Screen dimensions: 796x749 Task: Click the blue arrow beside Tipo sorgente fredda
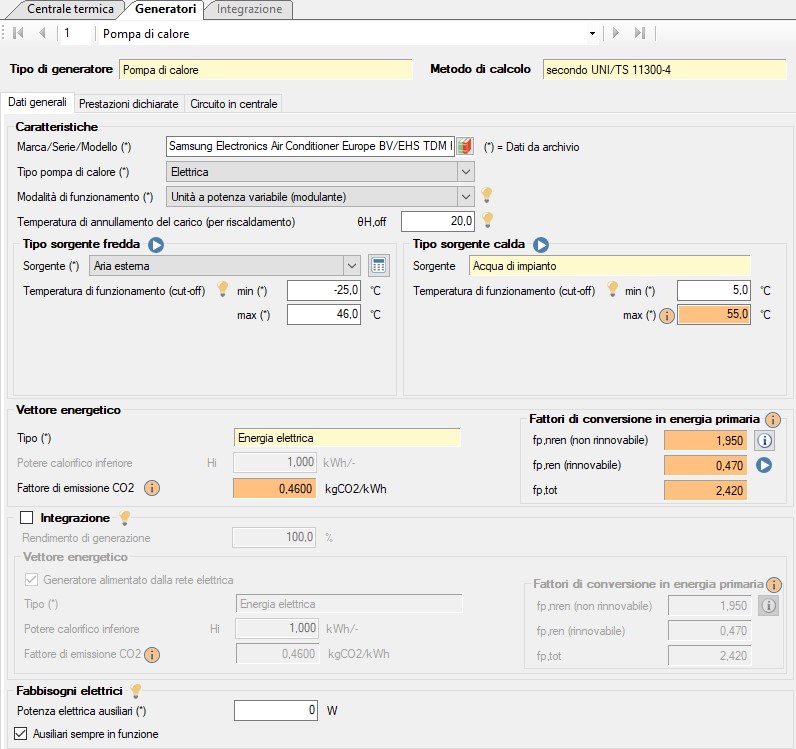pyautogui.click(x=156, y=244)
